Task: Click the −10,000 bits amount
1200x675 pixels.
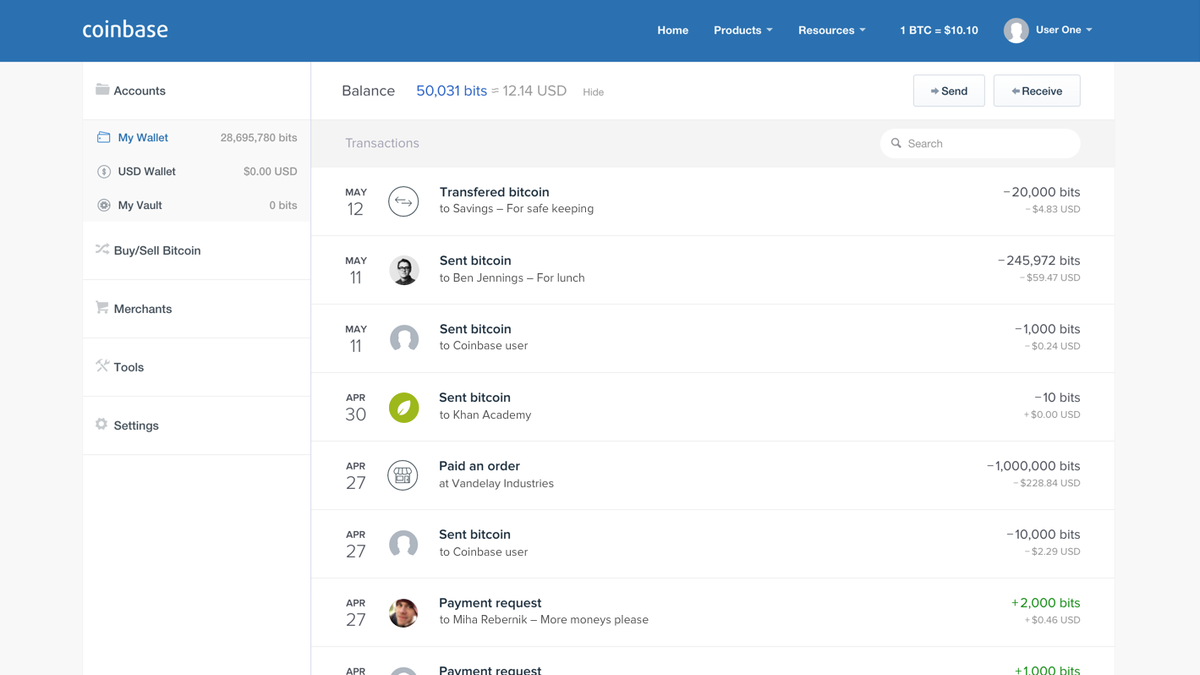Action: [1043, 534]
